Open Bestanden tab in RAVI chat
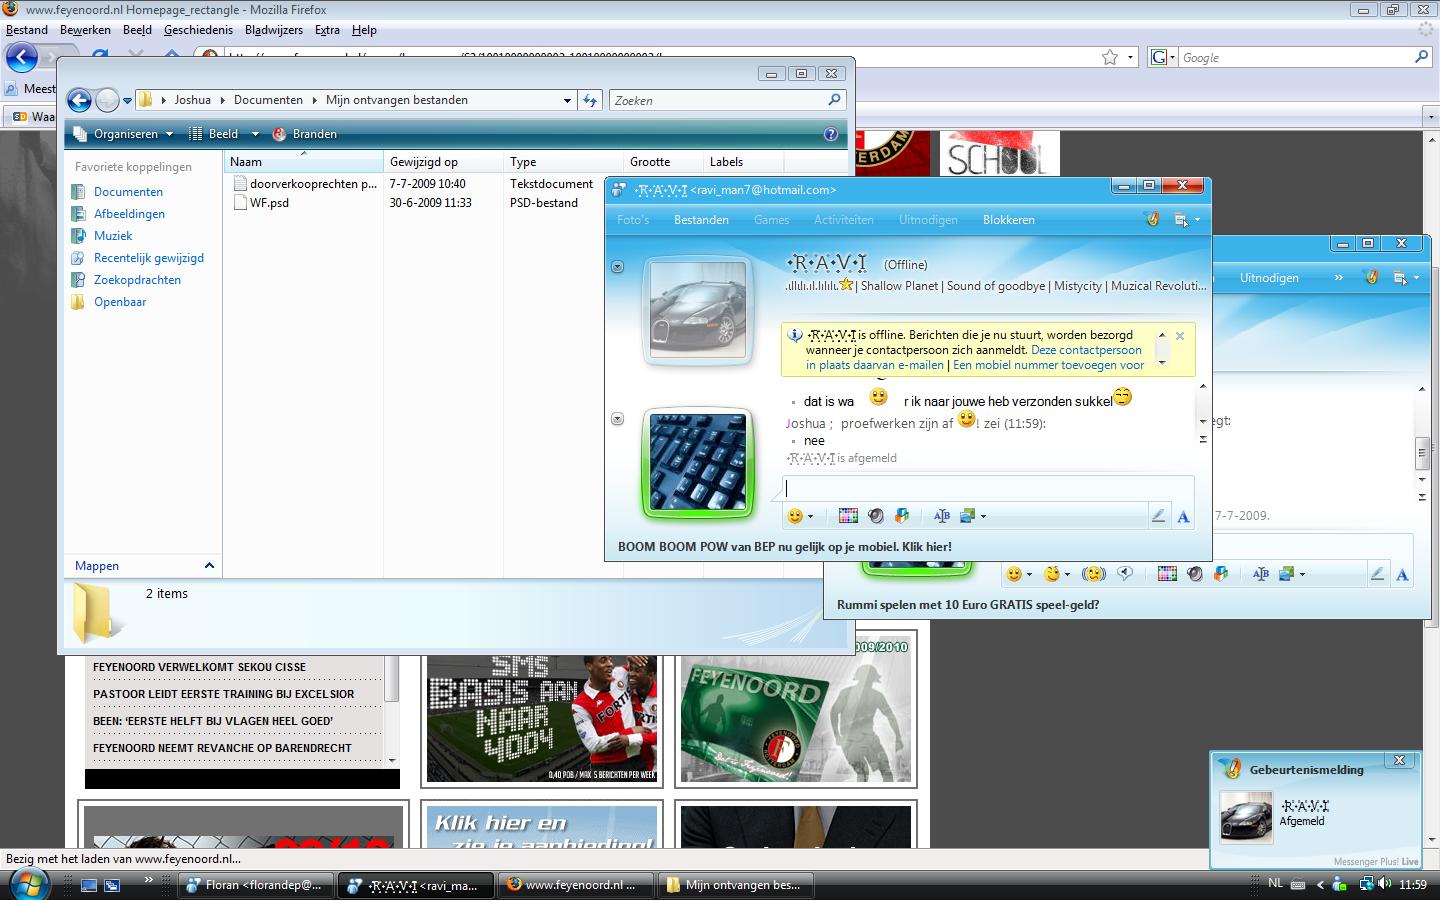The height and width of the screenshot is (900, 1440). click(701, 220)
